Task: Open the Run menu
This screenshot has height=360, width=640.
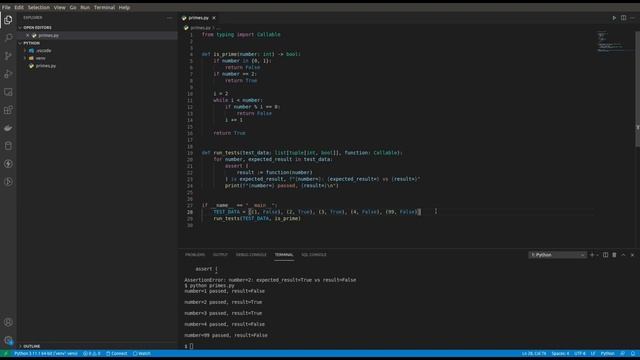Action: click(x=85, y=7)
